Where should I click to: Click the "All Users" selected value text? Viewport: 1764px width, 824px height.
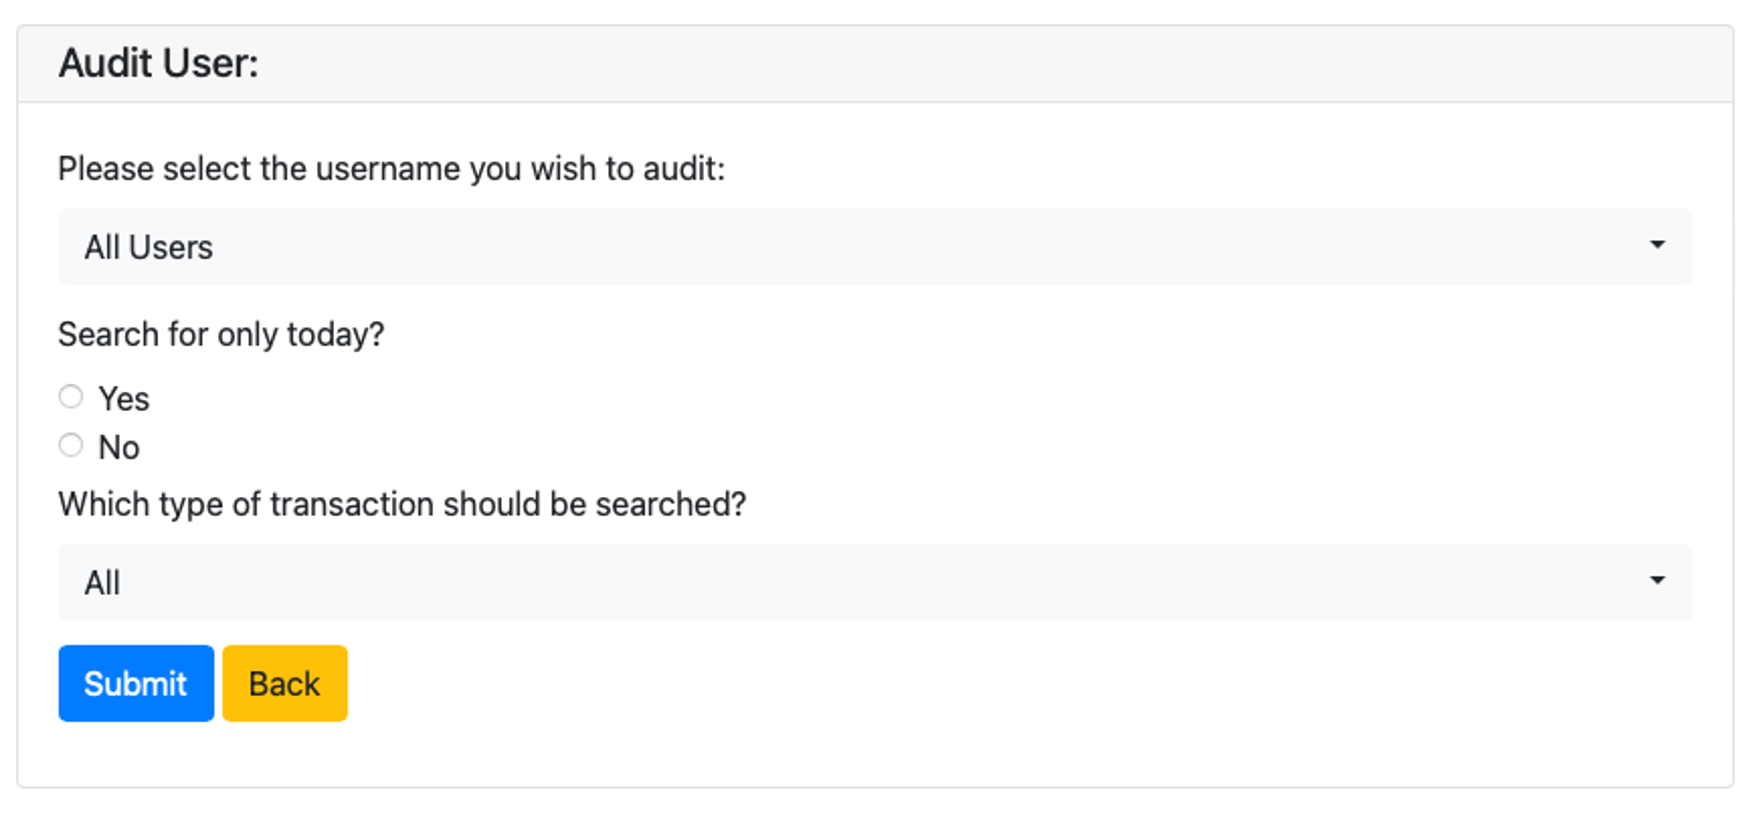[148, 247]
